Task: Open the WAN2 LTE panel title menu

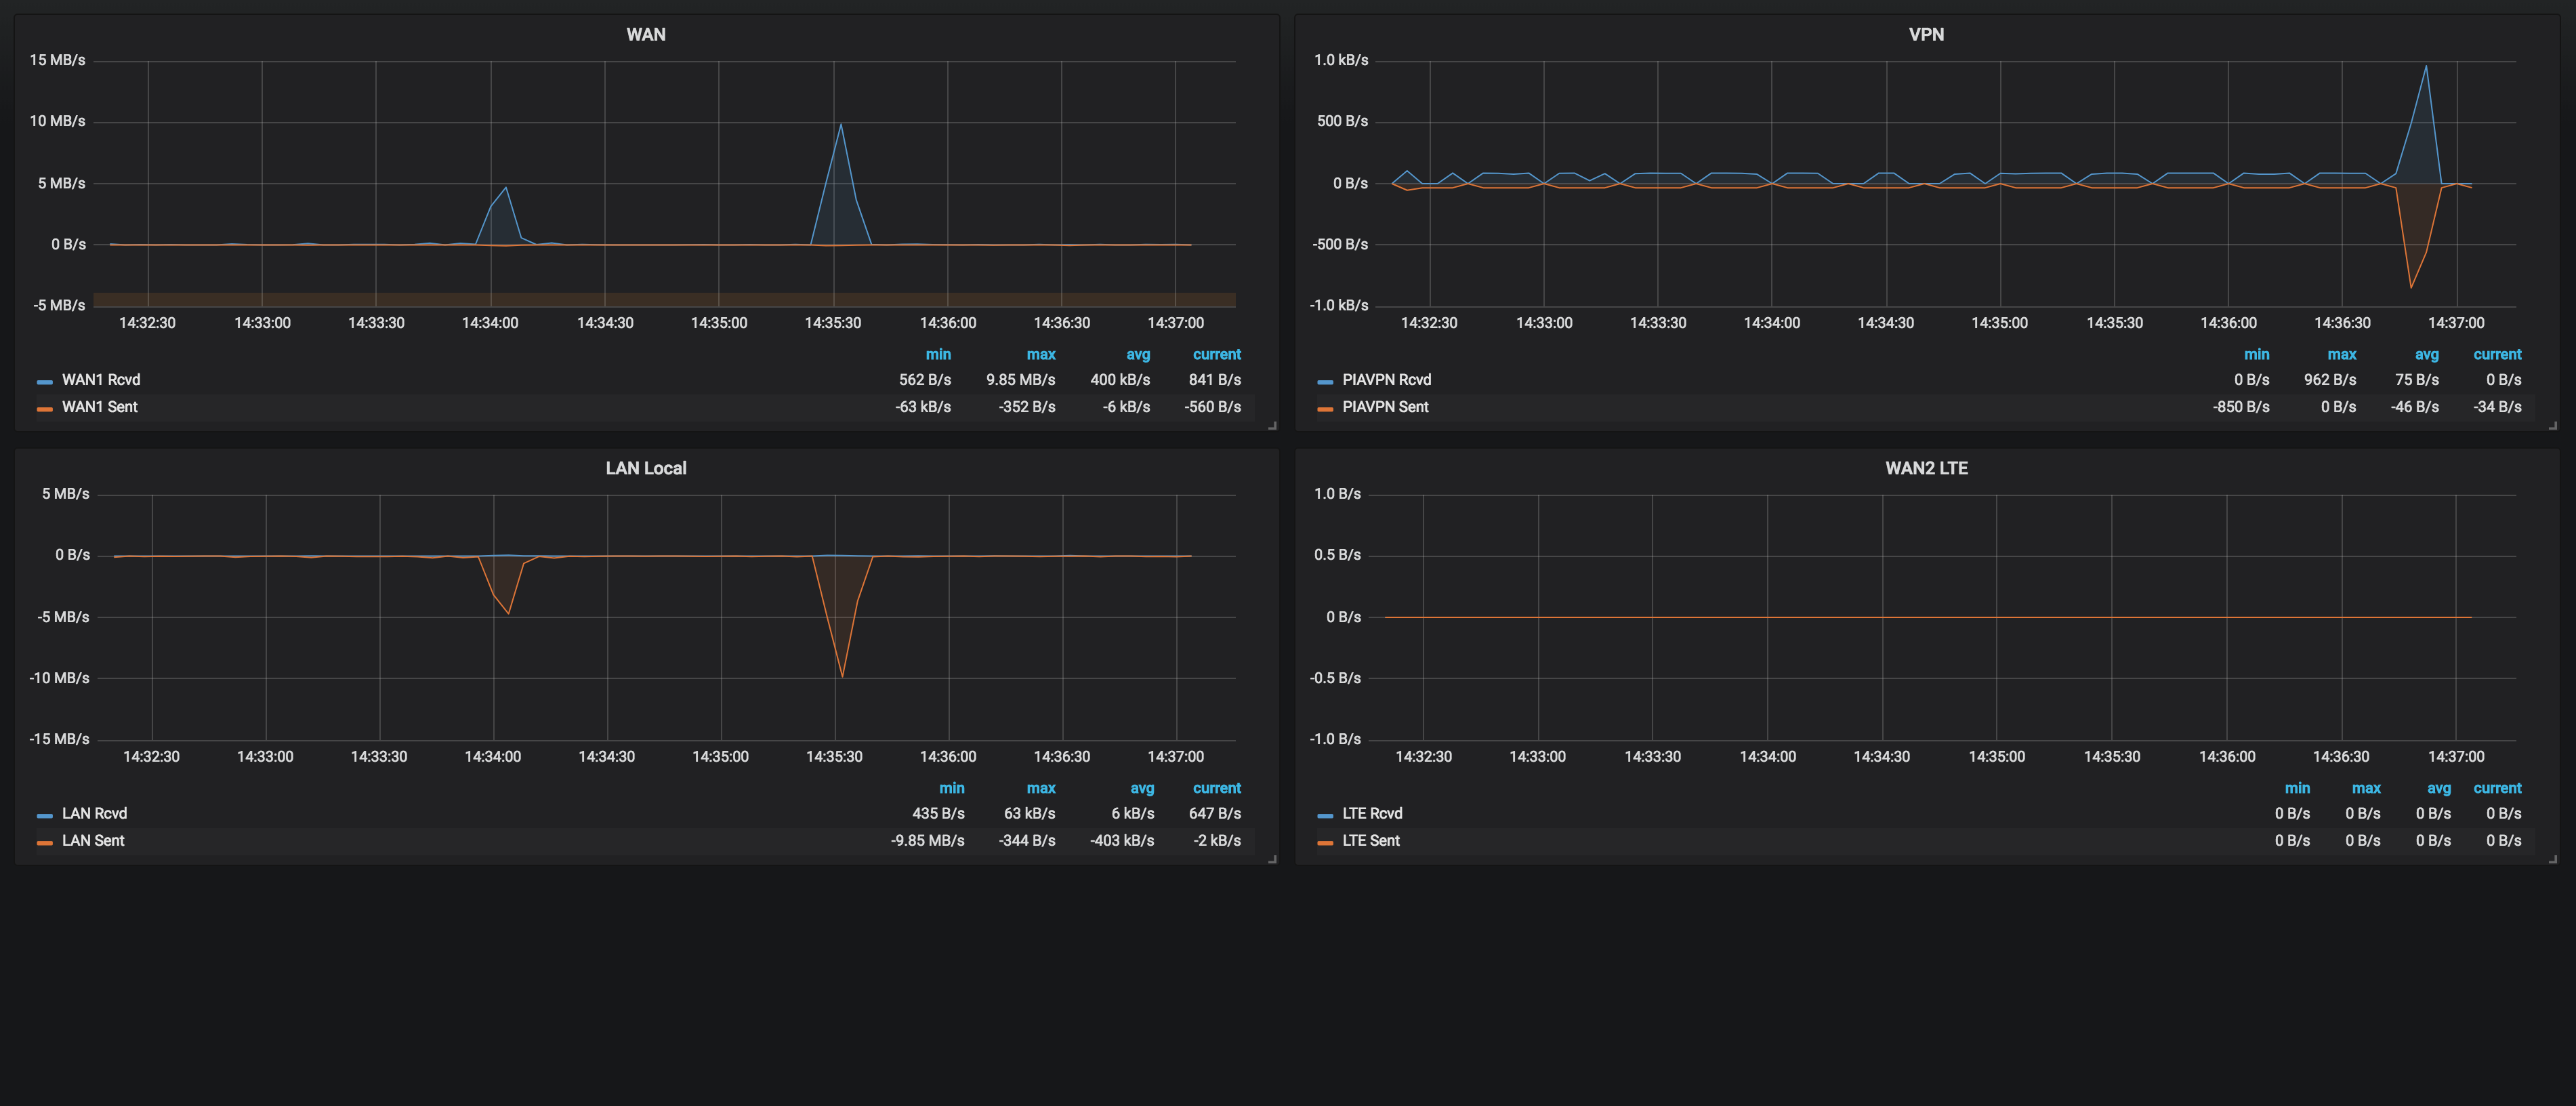Action: (x=1926, y=468)
